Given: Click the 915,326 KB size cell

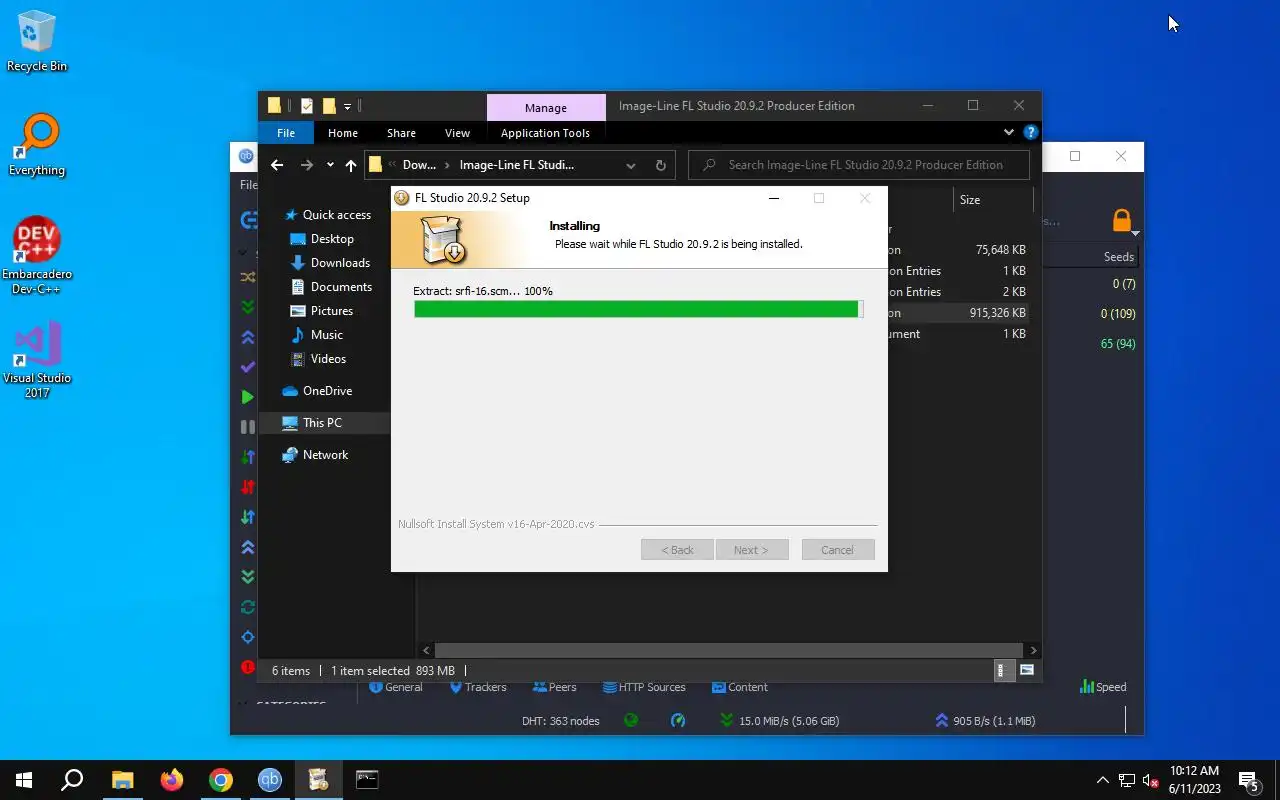Looking at the screenshot, I should [x=997, y=313].
